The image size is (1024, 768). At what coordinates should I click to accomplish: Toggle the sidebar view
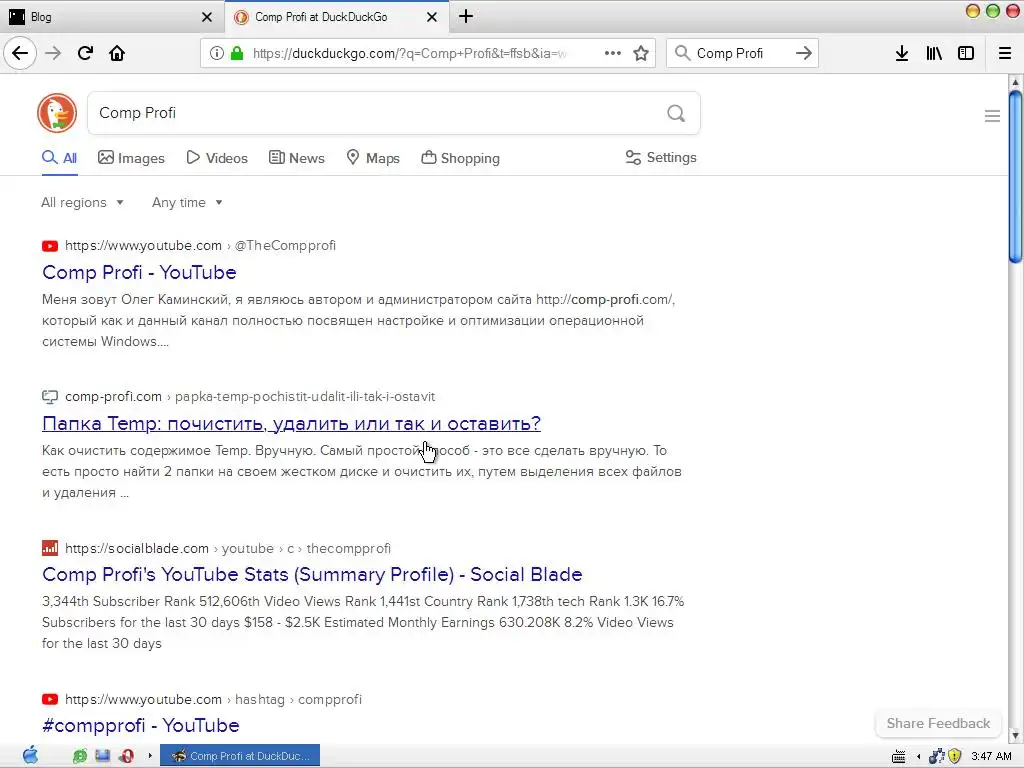966,53
